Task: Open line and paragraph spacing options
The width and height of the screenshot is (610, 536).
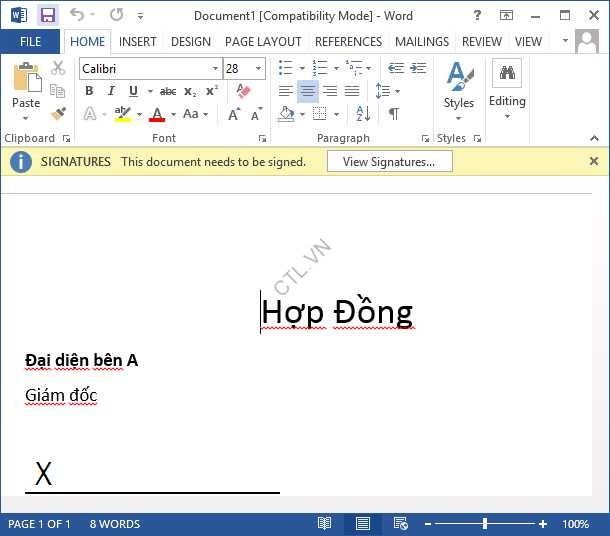Action: [x=387, y=91]
